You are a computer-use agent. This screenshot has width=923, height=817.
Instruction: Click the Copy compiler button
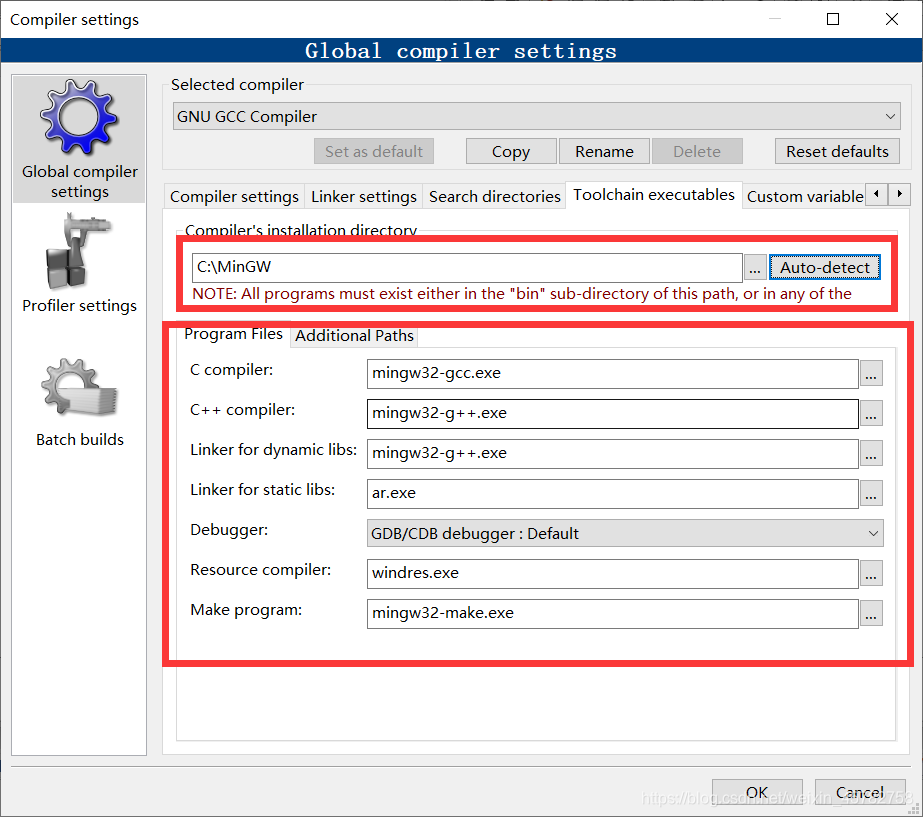click(x=511, y=151)
